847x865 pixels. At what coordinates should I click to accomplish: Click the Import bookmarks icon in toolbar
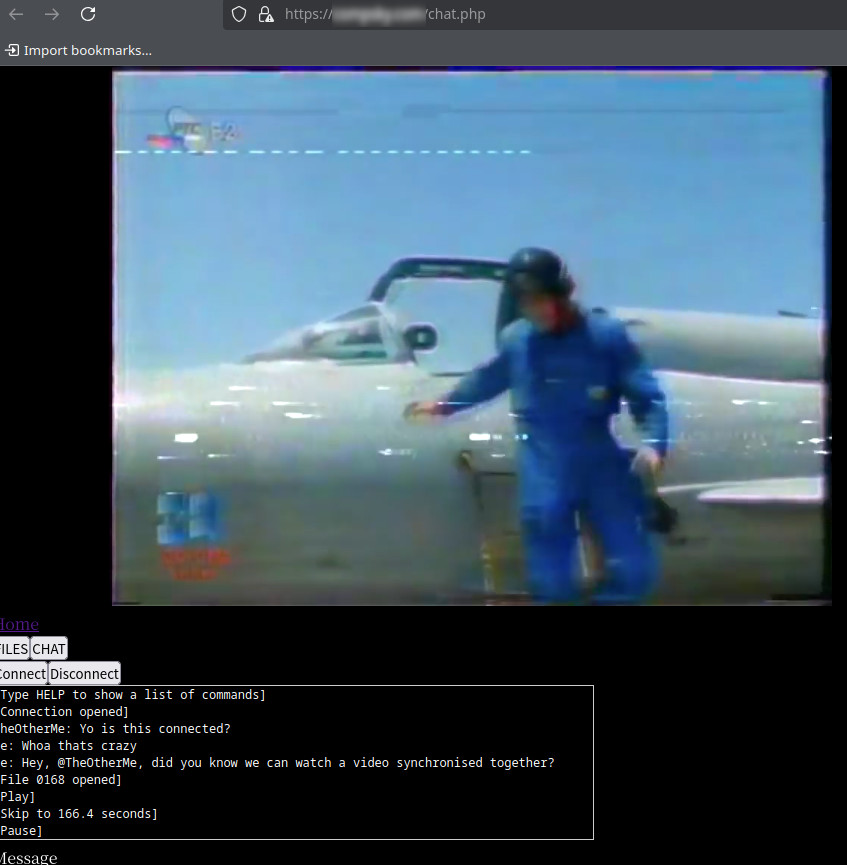pos(12,50)
